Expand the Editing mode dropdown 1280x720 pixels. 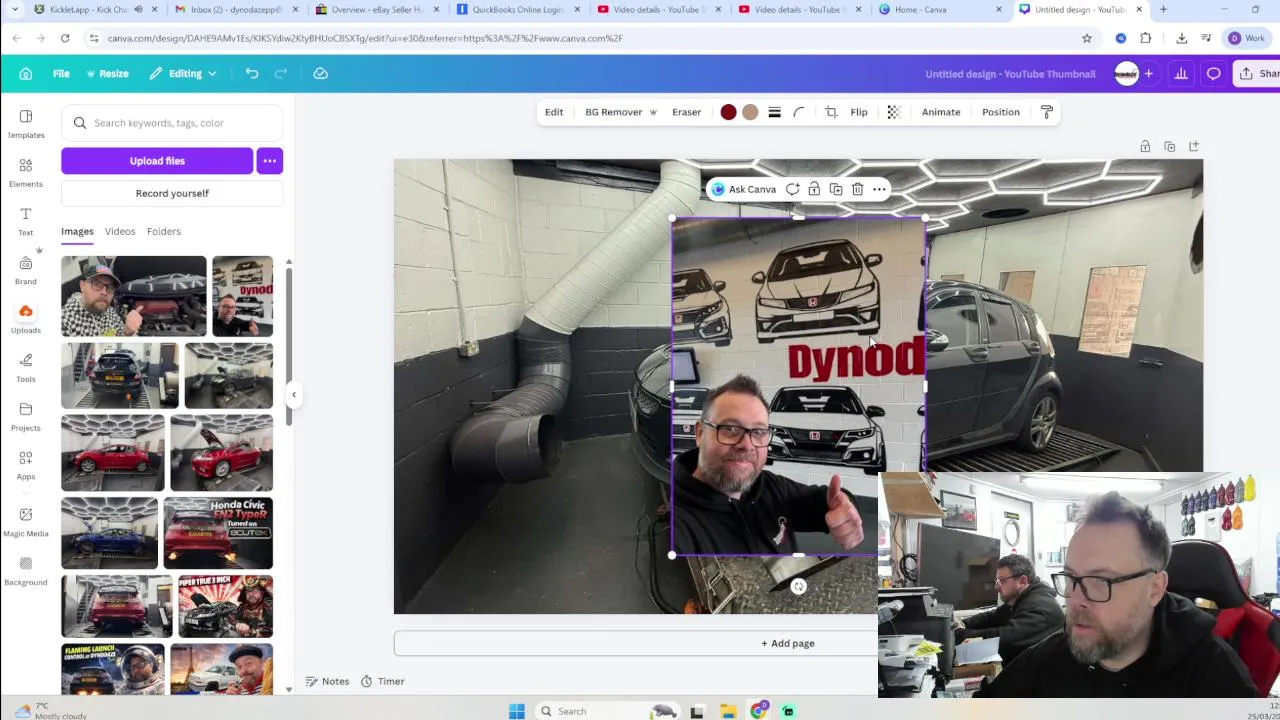pyautogui.click(x=183, y=73)
